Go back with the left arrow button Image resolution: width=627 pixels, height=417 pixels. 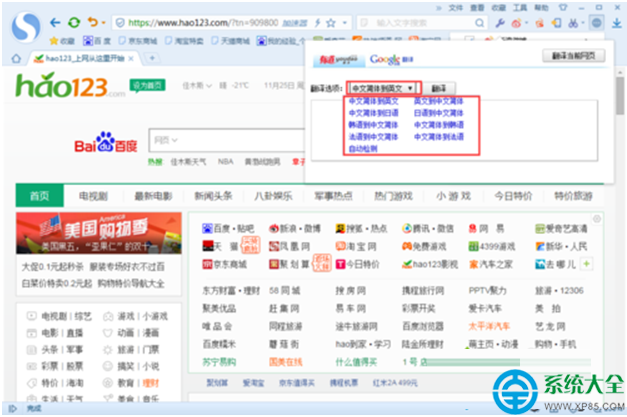coord(55,23)
